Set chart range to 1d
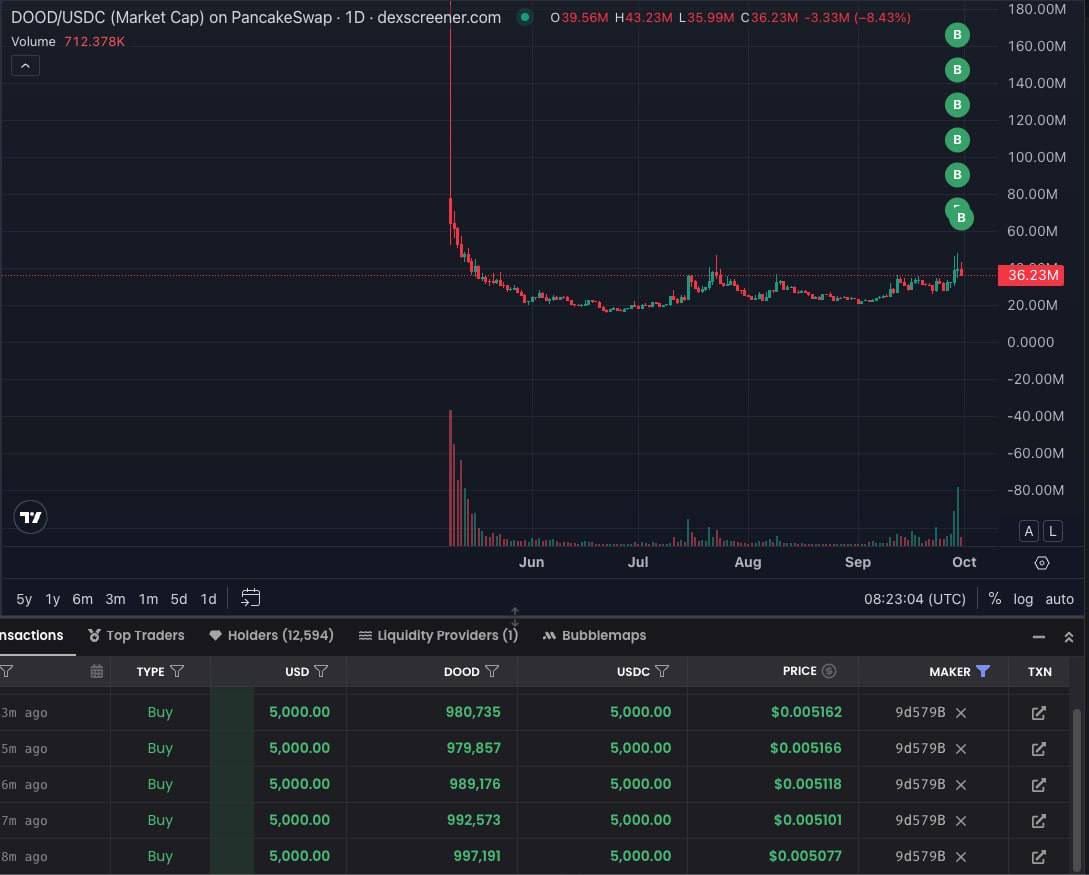Image resolution: width=1089 pixels, height=875 pixels. pos(208,599)
